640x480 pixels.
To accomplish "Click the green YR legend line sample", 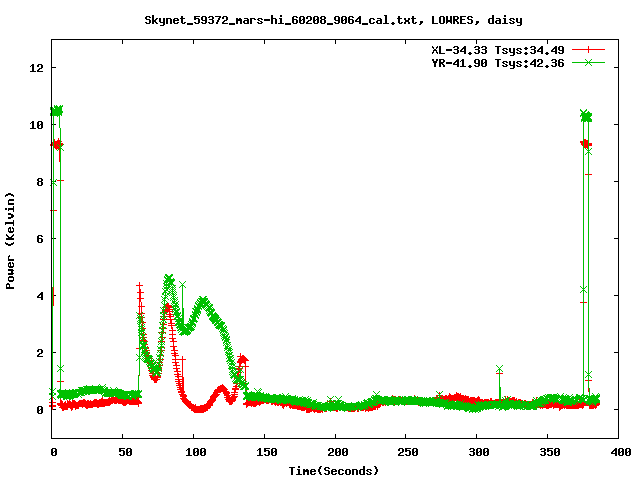I will (588, 62).
